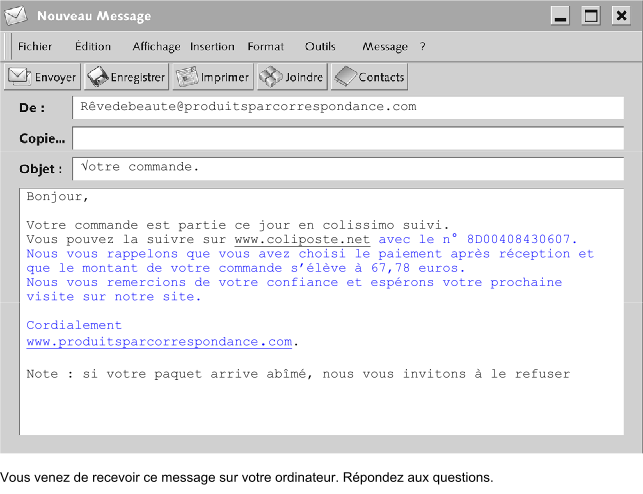Open the Contacts address book
Image resolution: width=643 pixels, height=494 pixels.
click(x=369, y=77)
